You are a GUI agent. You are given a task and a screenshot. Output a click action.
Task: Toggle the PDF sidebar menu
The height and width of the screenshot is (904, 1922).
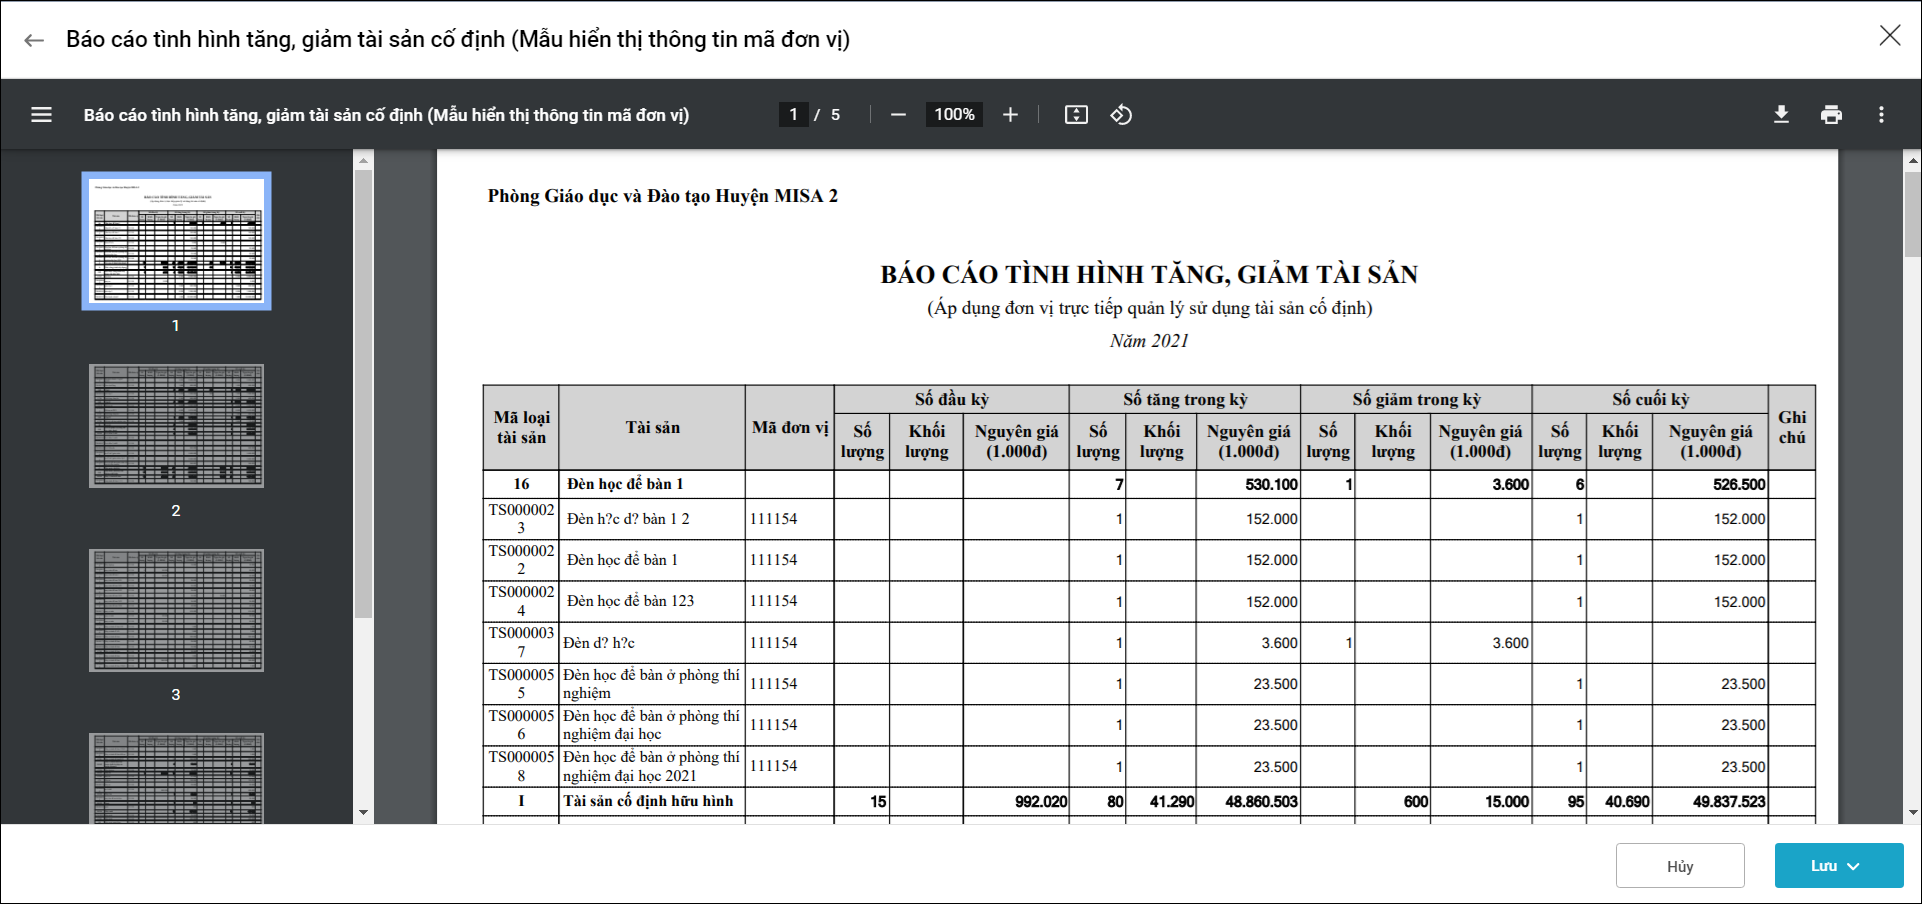41,115
